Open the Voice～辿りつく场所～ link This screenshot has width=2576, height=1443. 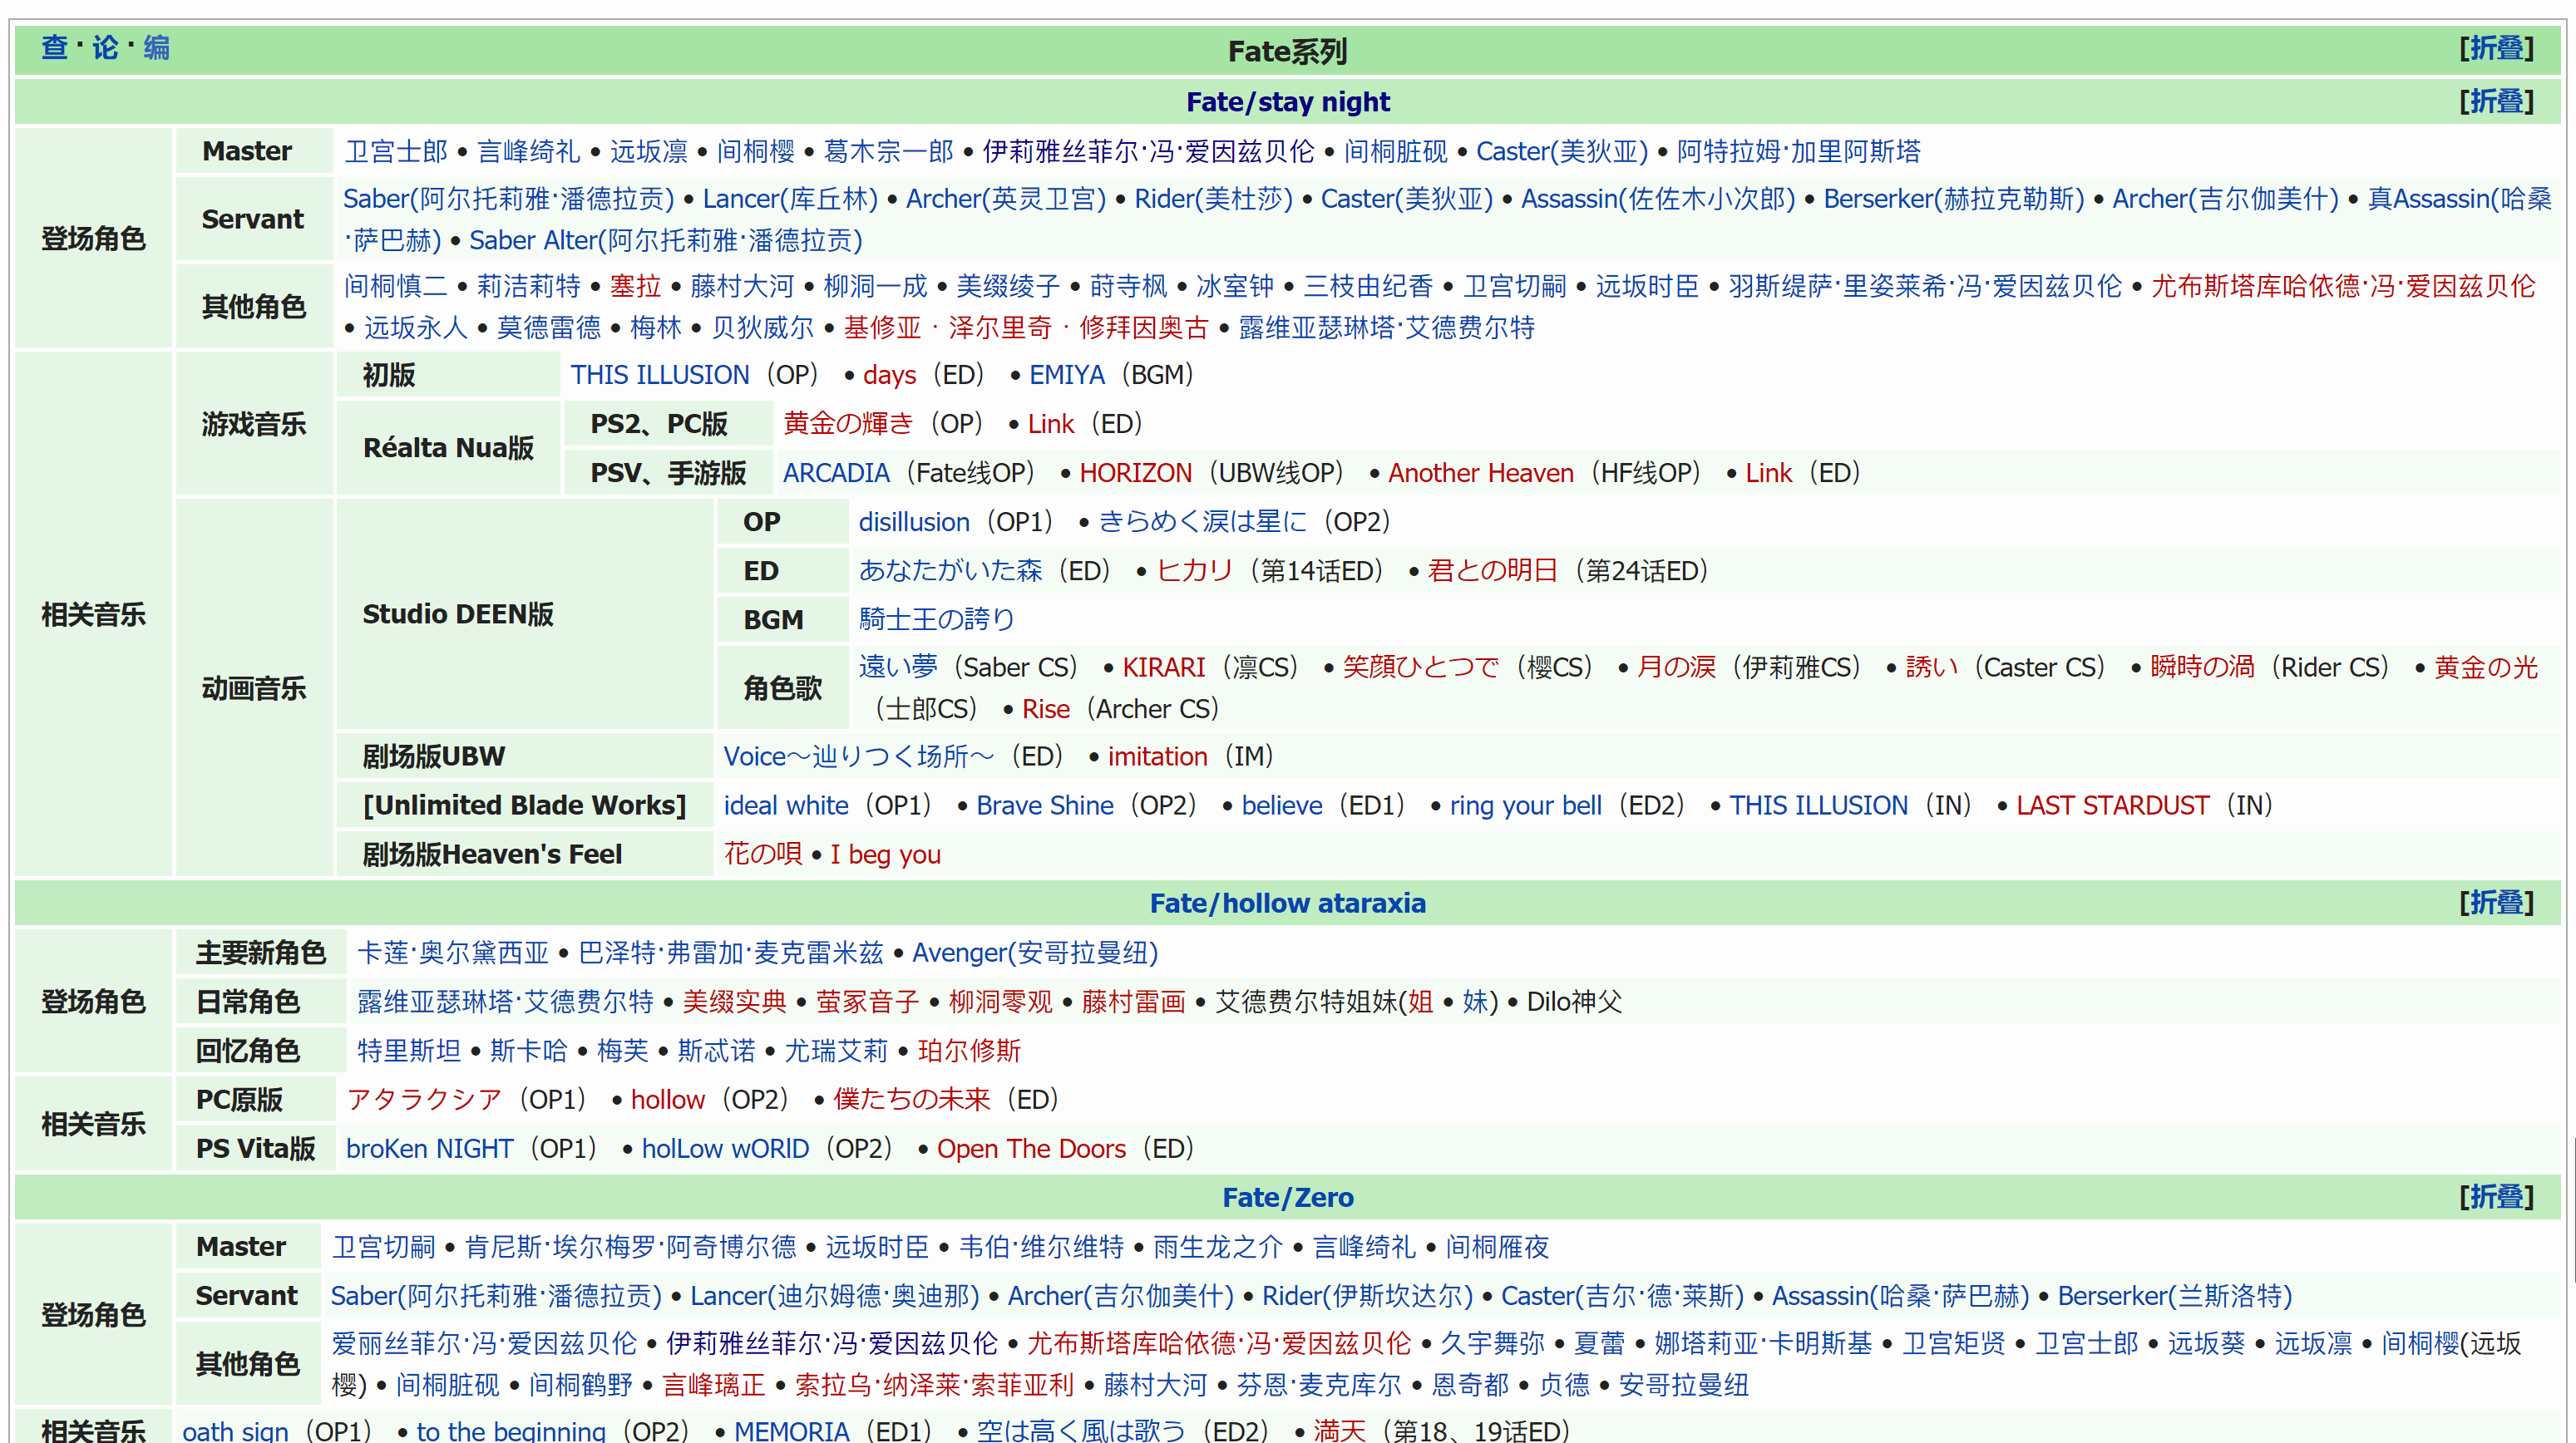pyautogui.click(x=858, y=757)
